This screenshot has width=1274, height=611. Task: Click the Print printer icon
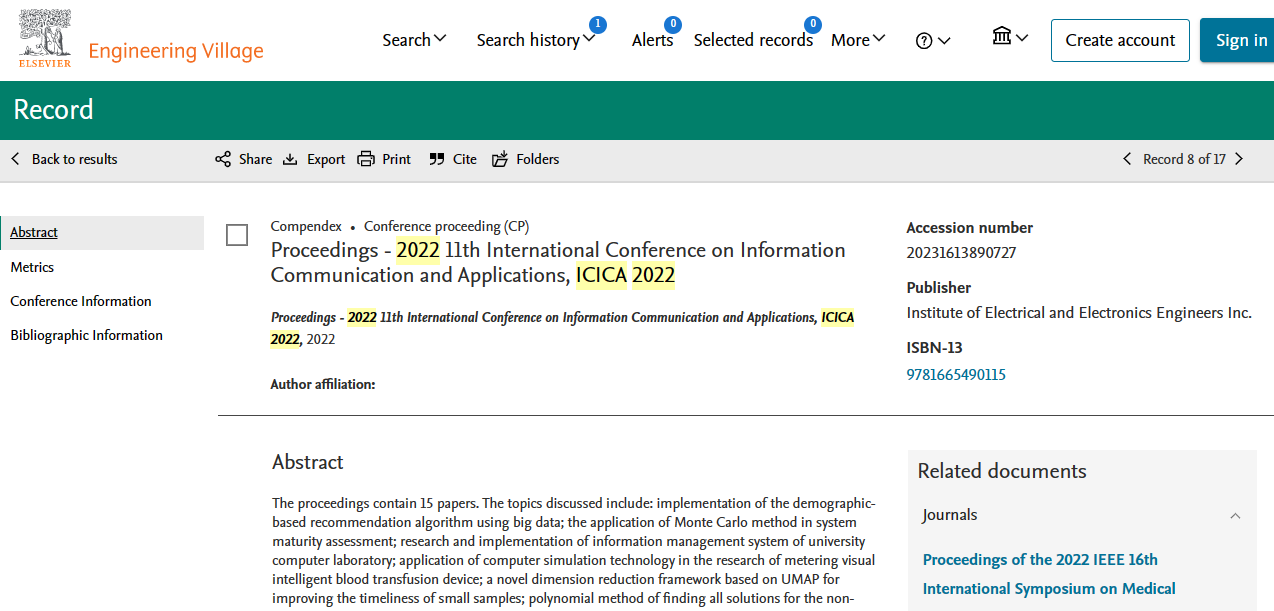[366, 159]
